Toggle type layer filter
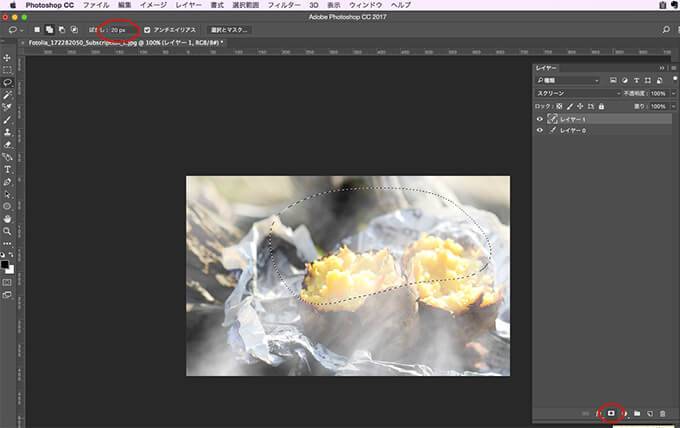This screenshot has height=428, width=680. (636, 81)
